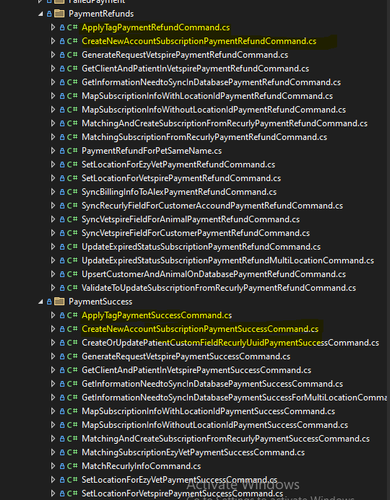Select GetClientAndPatientInVetspirePaymentRefundCommand.cs file

coord(195,69)
